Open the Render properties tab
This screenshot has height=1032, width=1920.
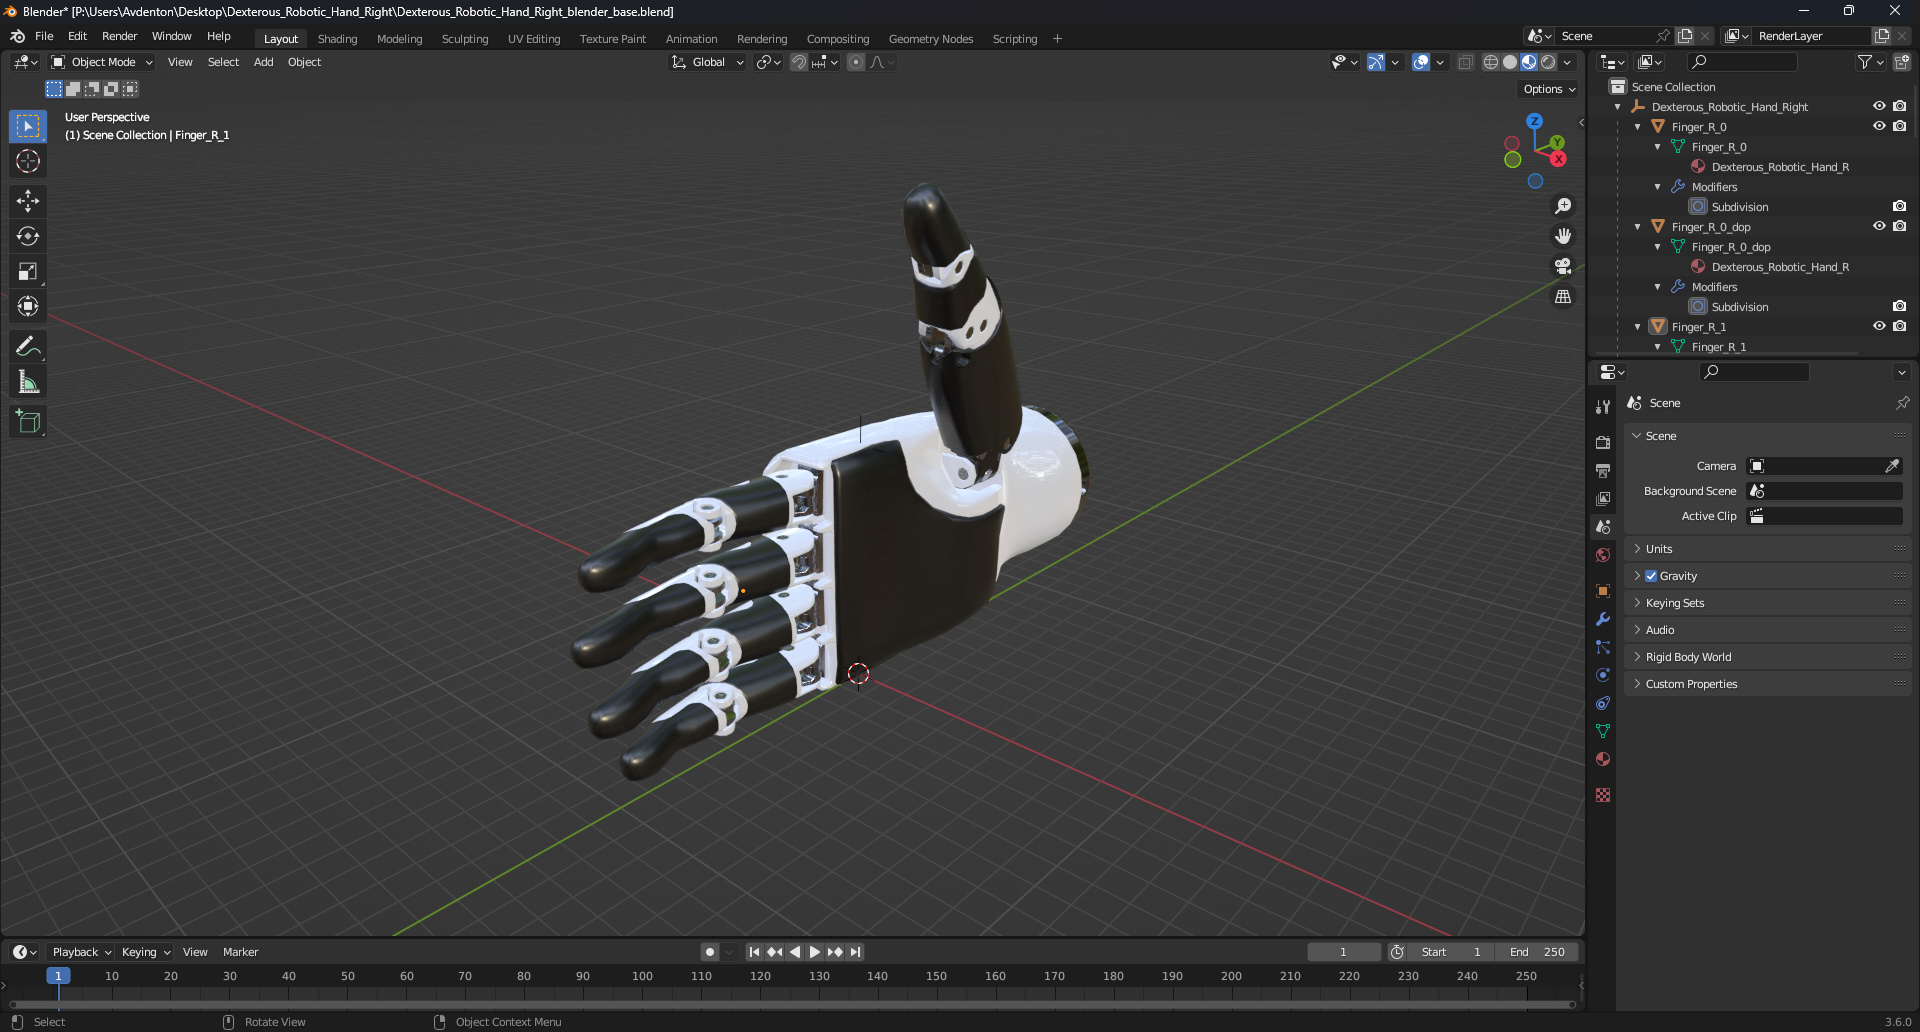click(x=1603, y=442)
